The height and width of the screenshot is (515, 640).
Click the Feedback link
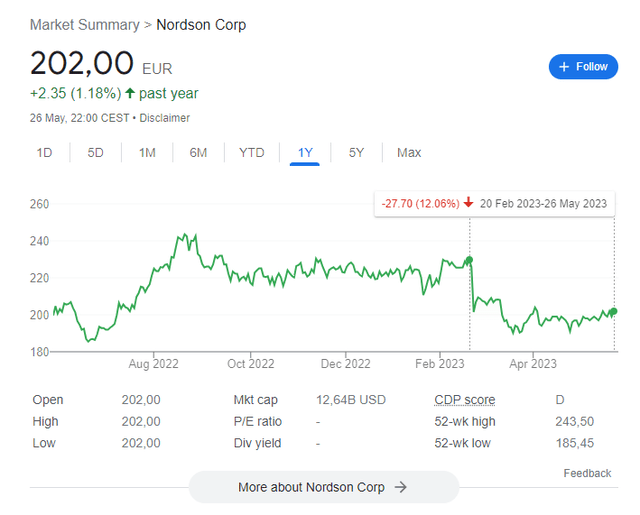point(587,473)
